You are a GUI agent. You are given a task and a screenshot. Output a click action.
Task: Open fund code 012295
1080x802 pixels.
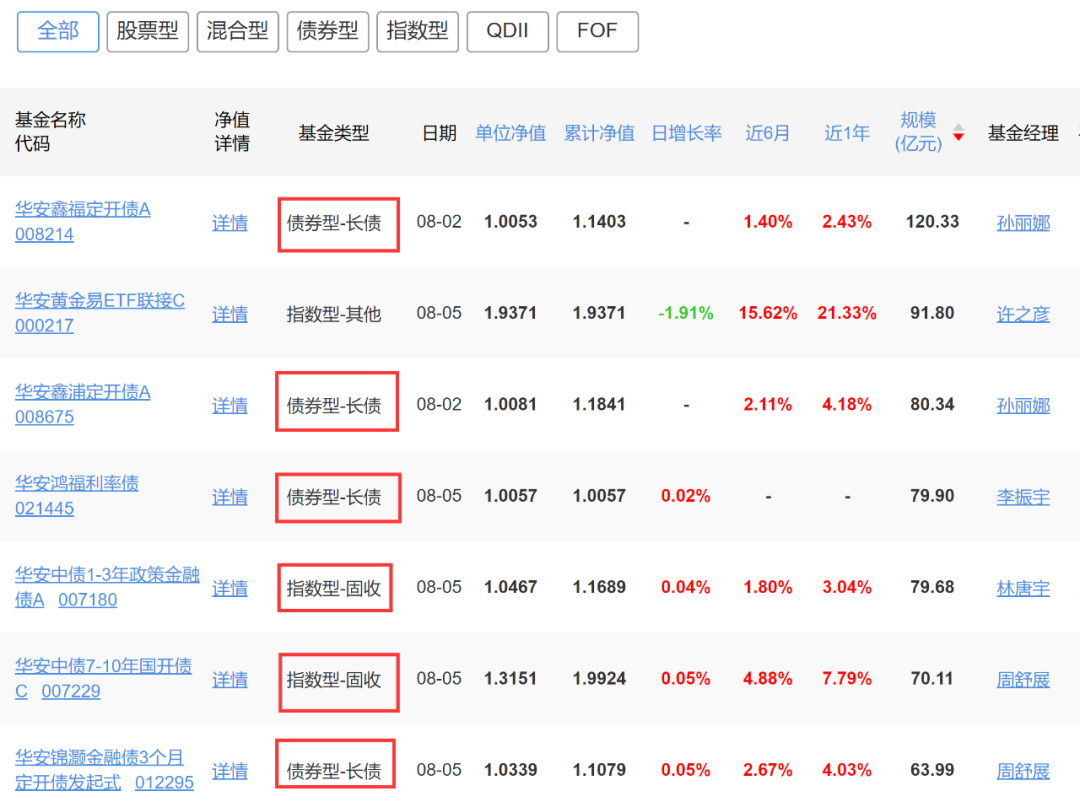tap(165, 783)
